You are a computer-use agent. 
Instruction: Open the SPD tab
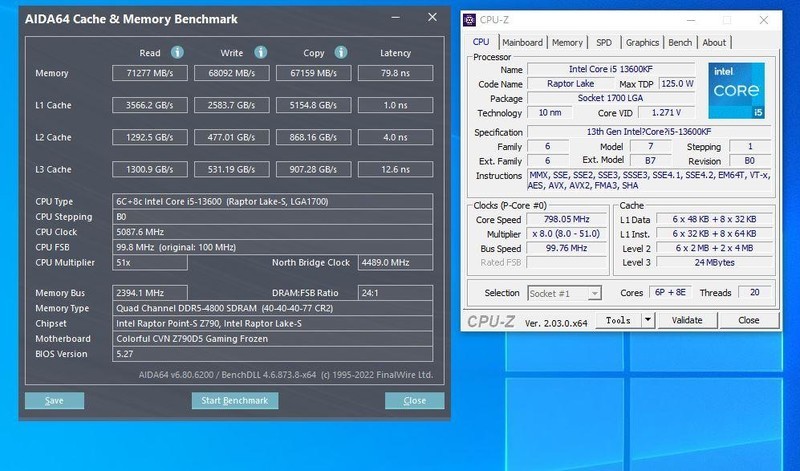click(x=604, y=42)
